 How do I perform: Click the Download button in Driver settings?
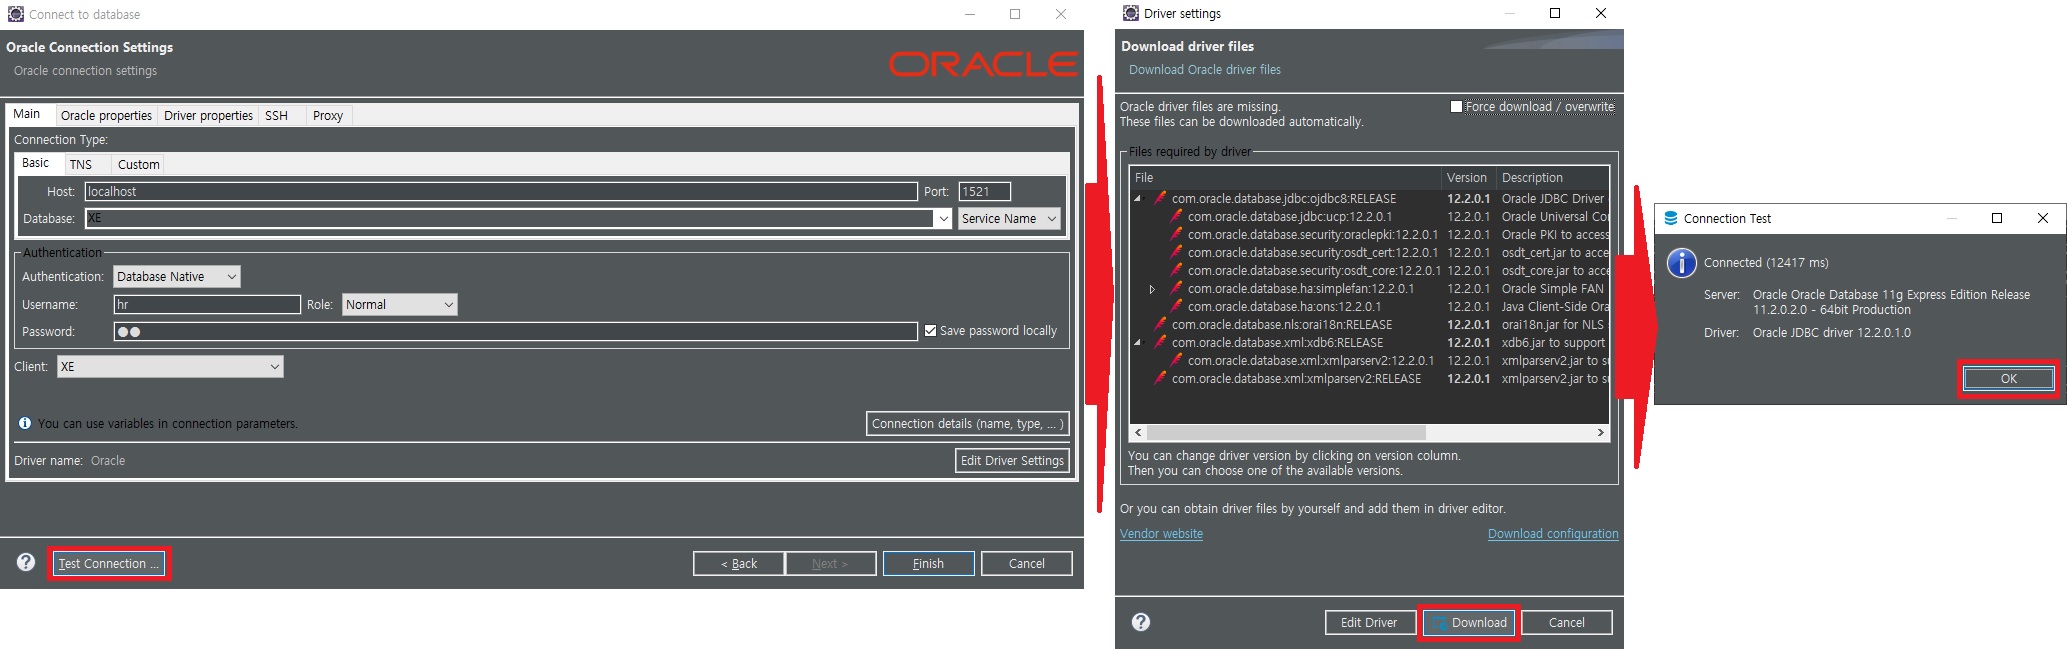tap(1469, 622)
